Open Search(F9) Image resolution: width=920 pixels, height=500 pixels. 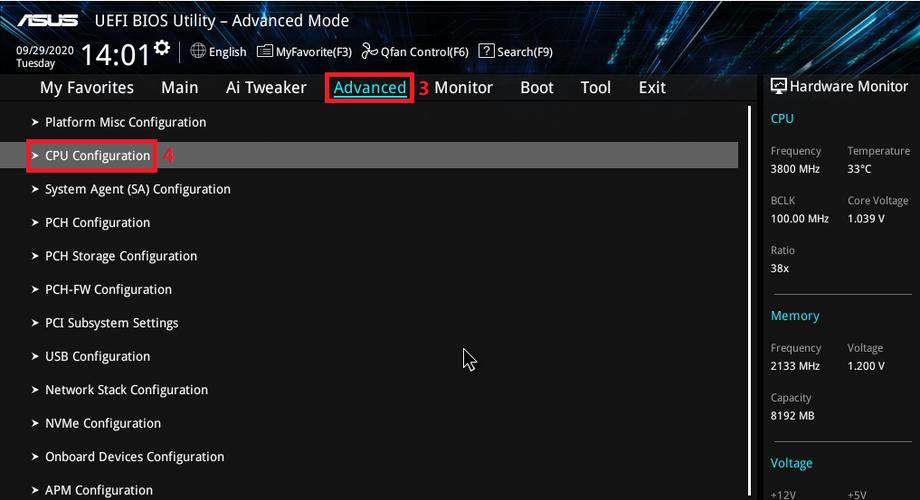click(x=525, y=52)
